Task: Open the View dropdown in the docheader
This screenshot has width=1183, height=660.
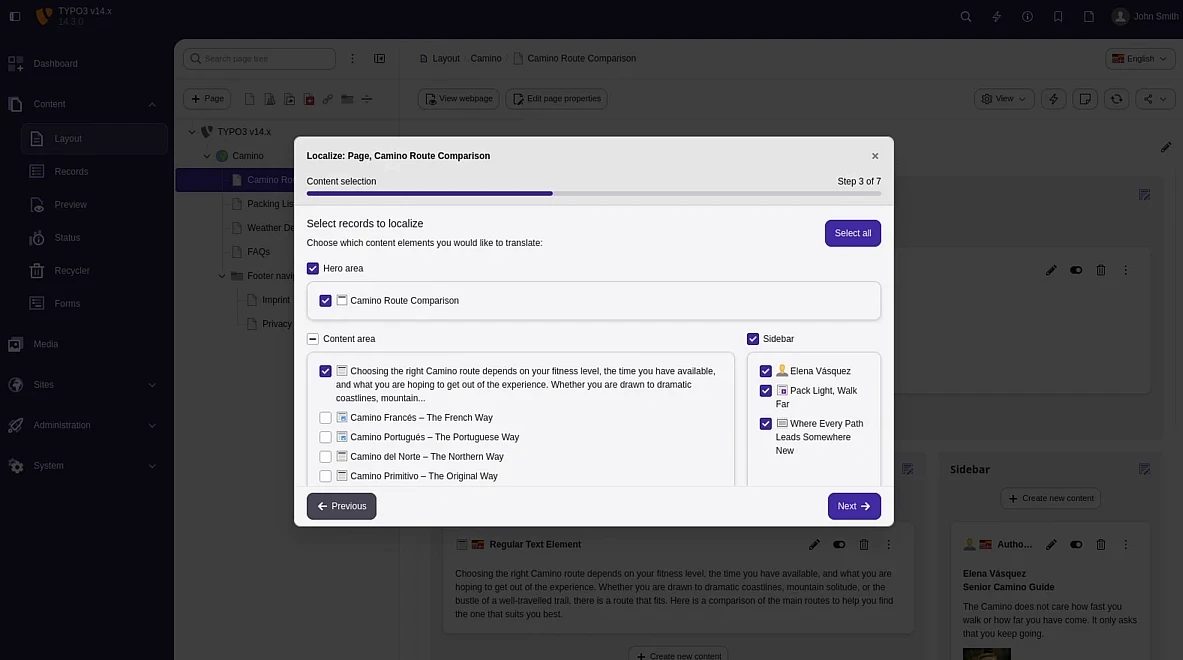Action: click(x=1003, y=99)
